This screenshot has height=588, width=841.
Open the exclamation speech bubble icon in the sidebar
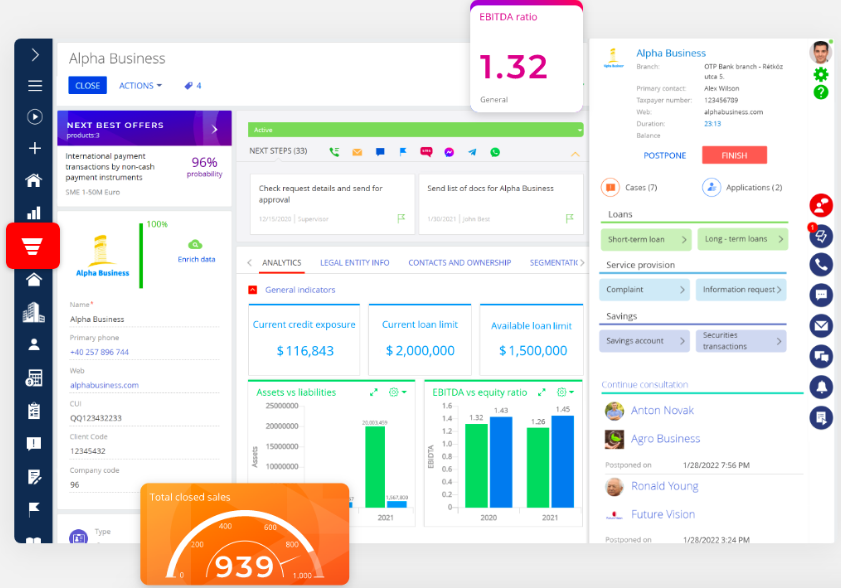click(34, 444)
